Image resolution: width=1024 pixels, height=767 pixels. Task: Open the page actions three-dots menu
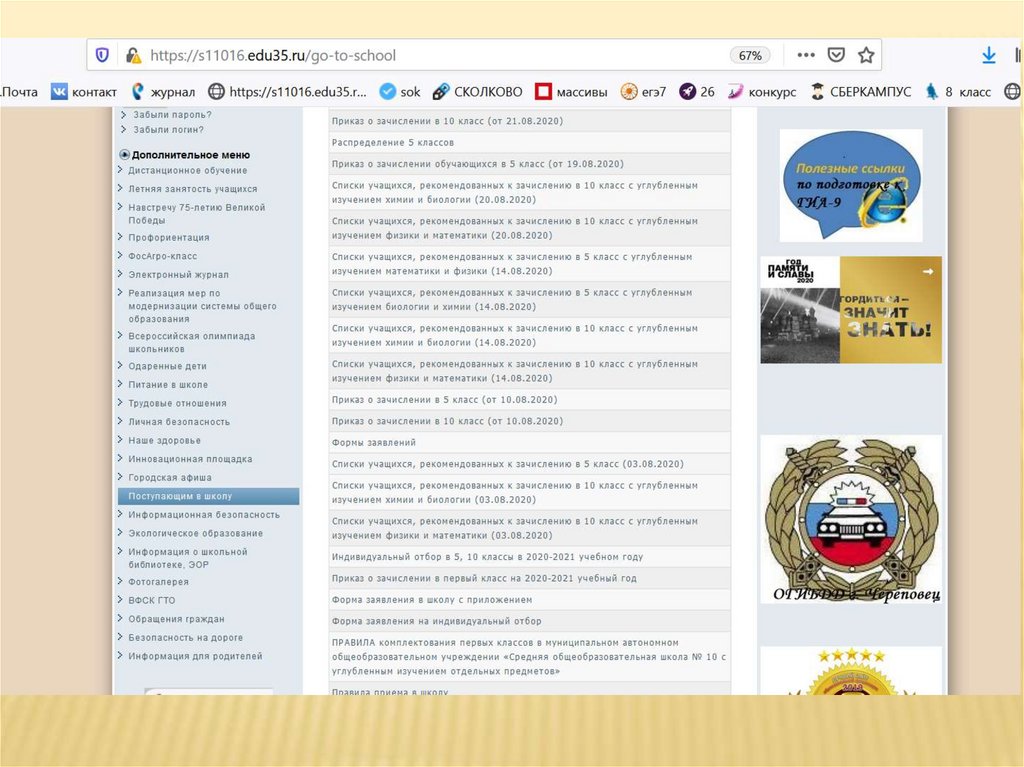point(806,55)
